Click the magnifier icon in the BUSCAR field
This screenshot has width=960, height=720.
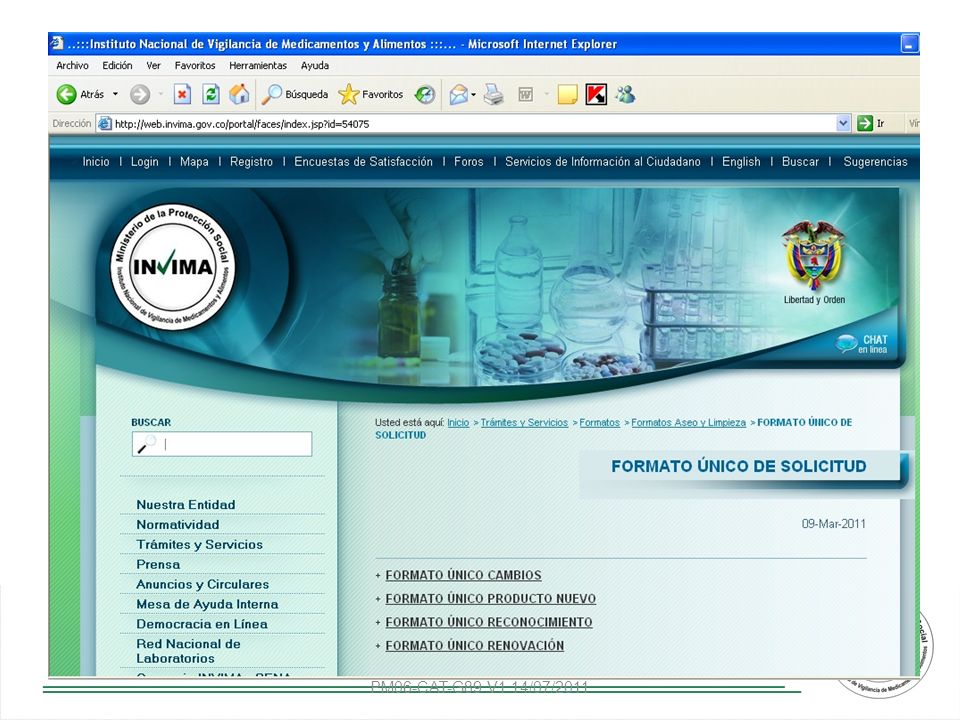147,444
